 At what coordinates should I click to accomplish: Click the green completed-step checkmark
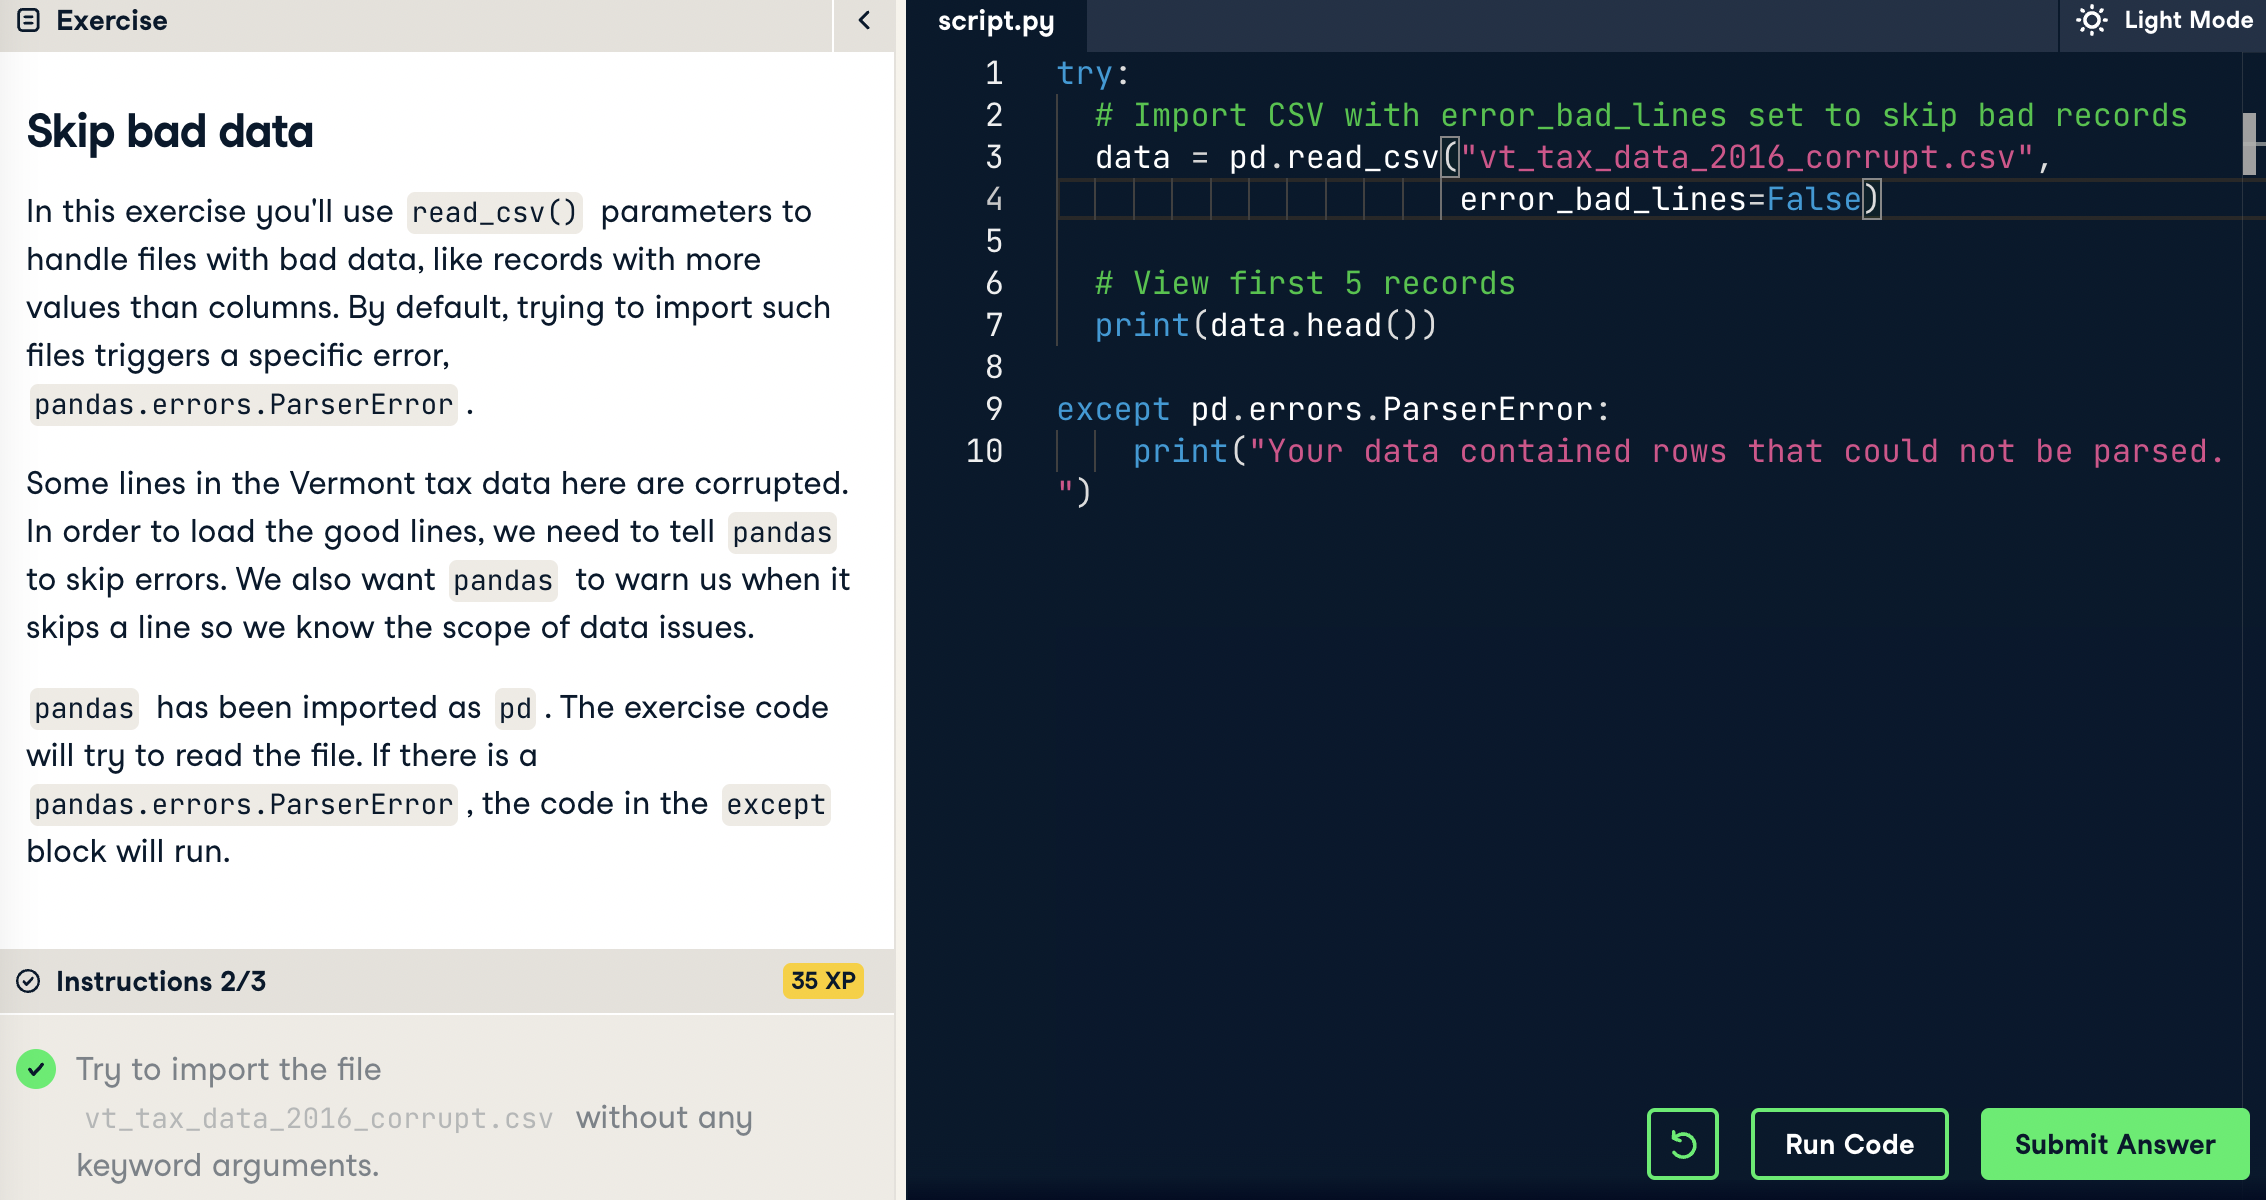[36, 1069]
